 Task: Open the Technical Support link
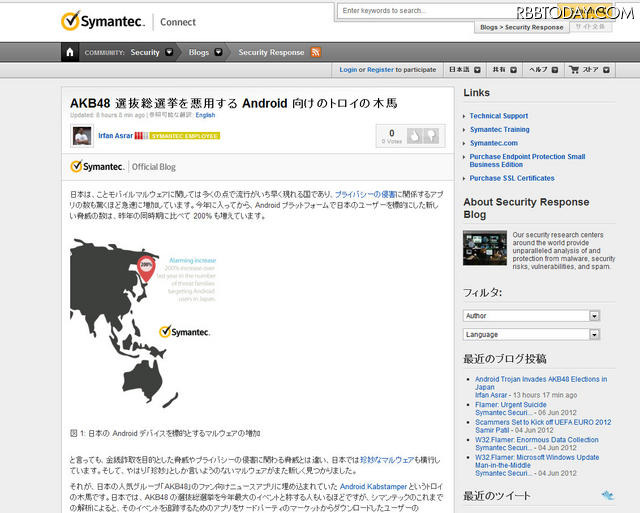point(499,116)
